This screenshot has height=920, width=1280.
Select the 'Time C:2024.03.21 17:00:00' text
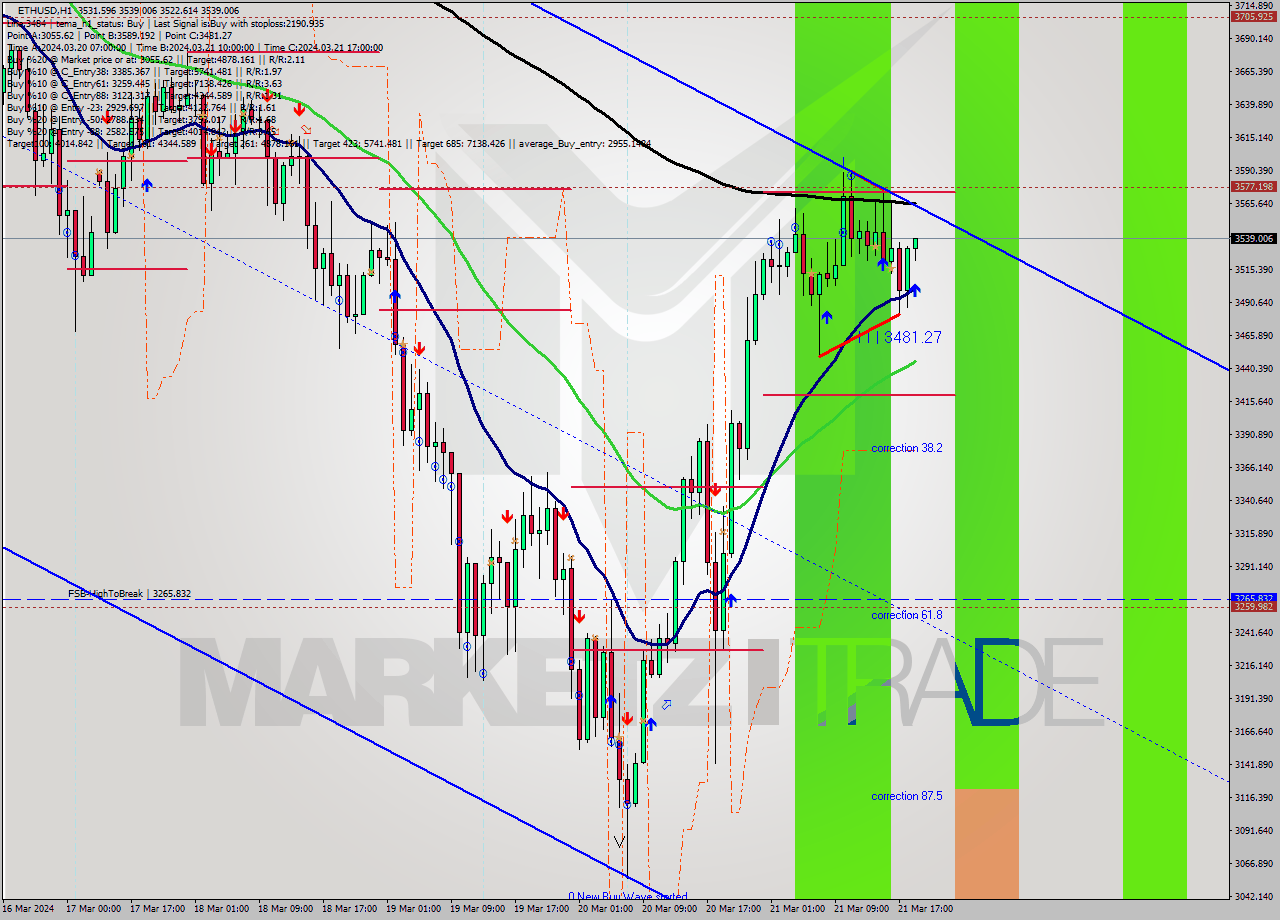325,47
